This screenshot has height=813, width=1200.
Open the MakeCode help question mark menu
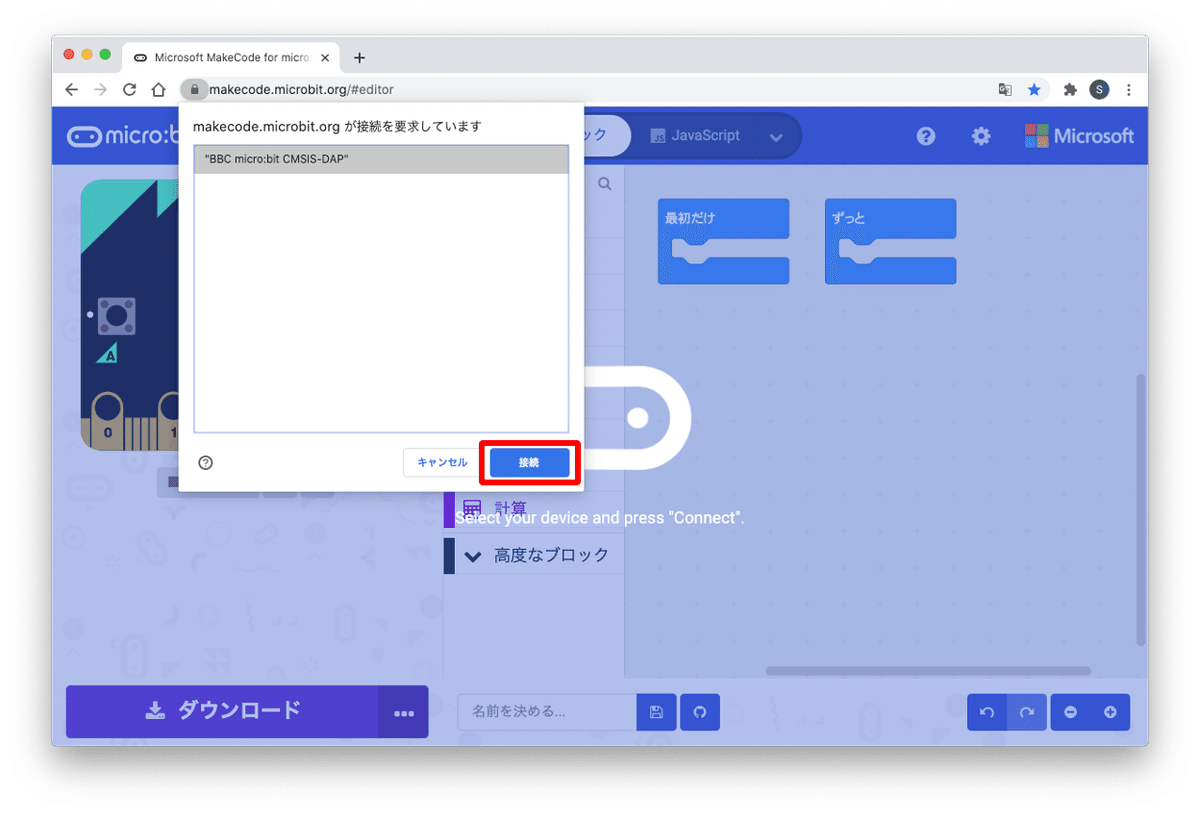point(926,136)
